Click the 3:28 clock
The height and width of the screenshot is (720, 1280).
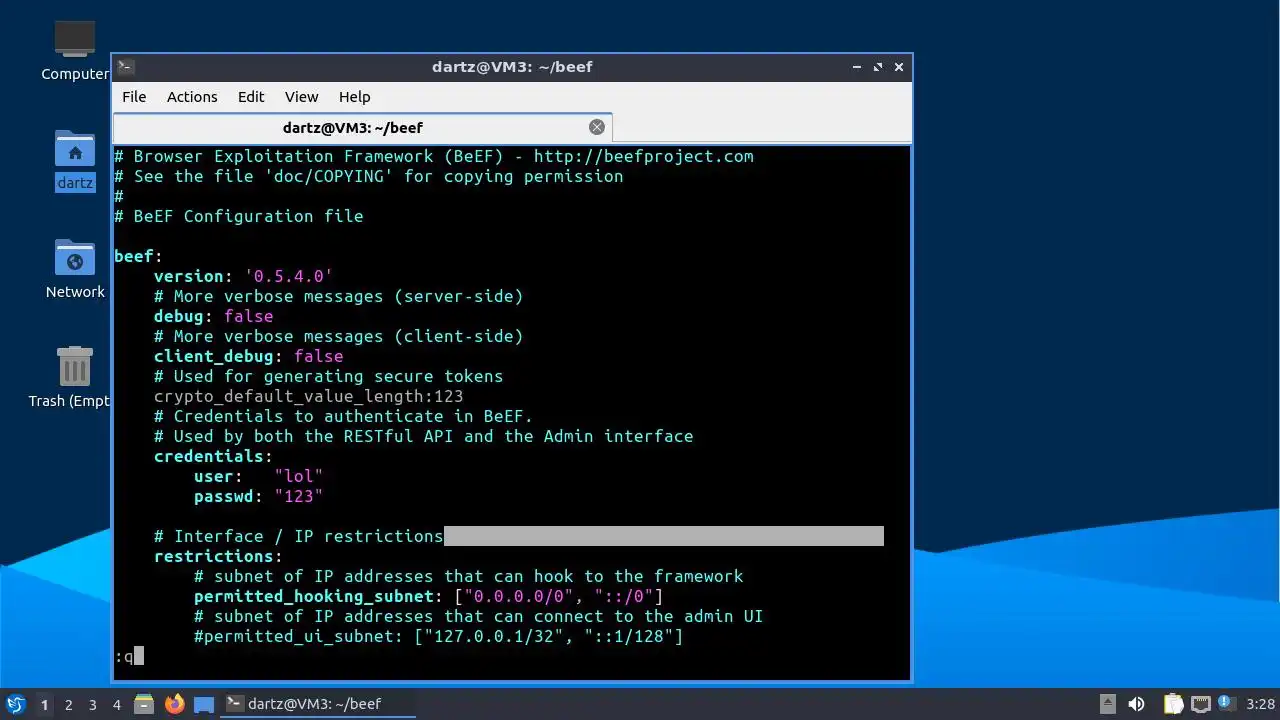click(1261, 704)
